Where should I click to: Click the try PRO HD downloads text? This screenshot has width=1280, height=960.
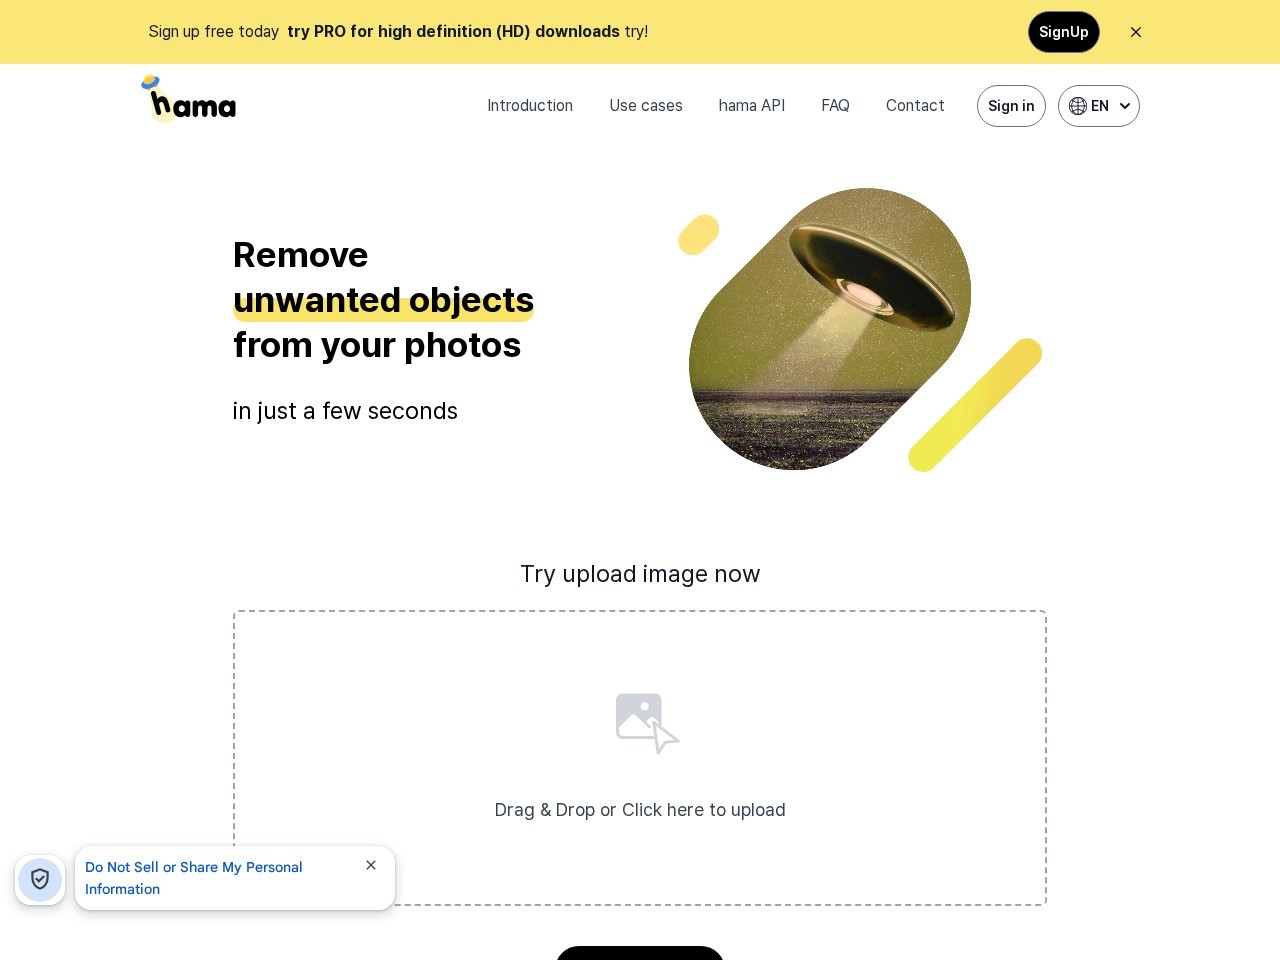tap(453, 32)
